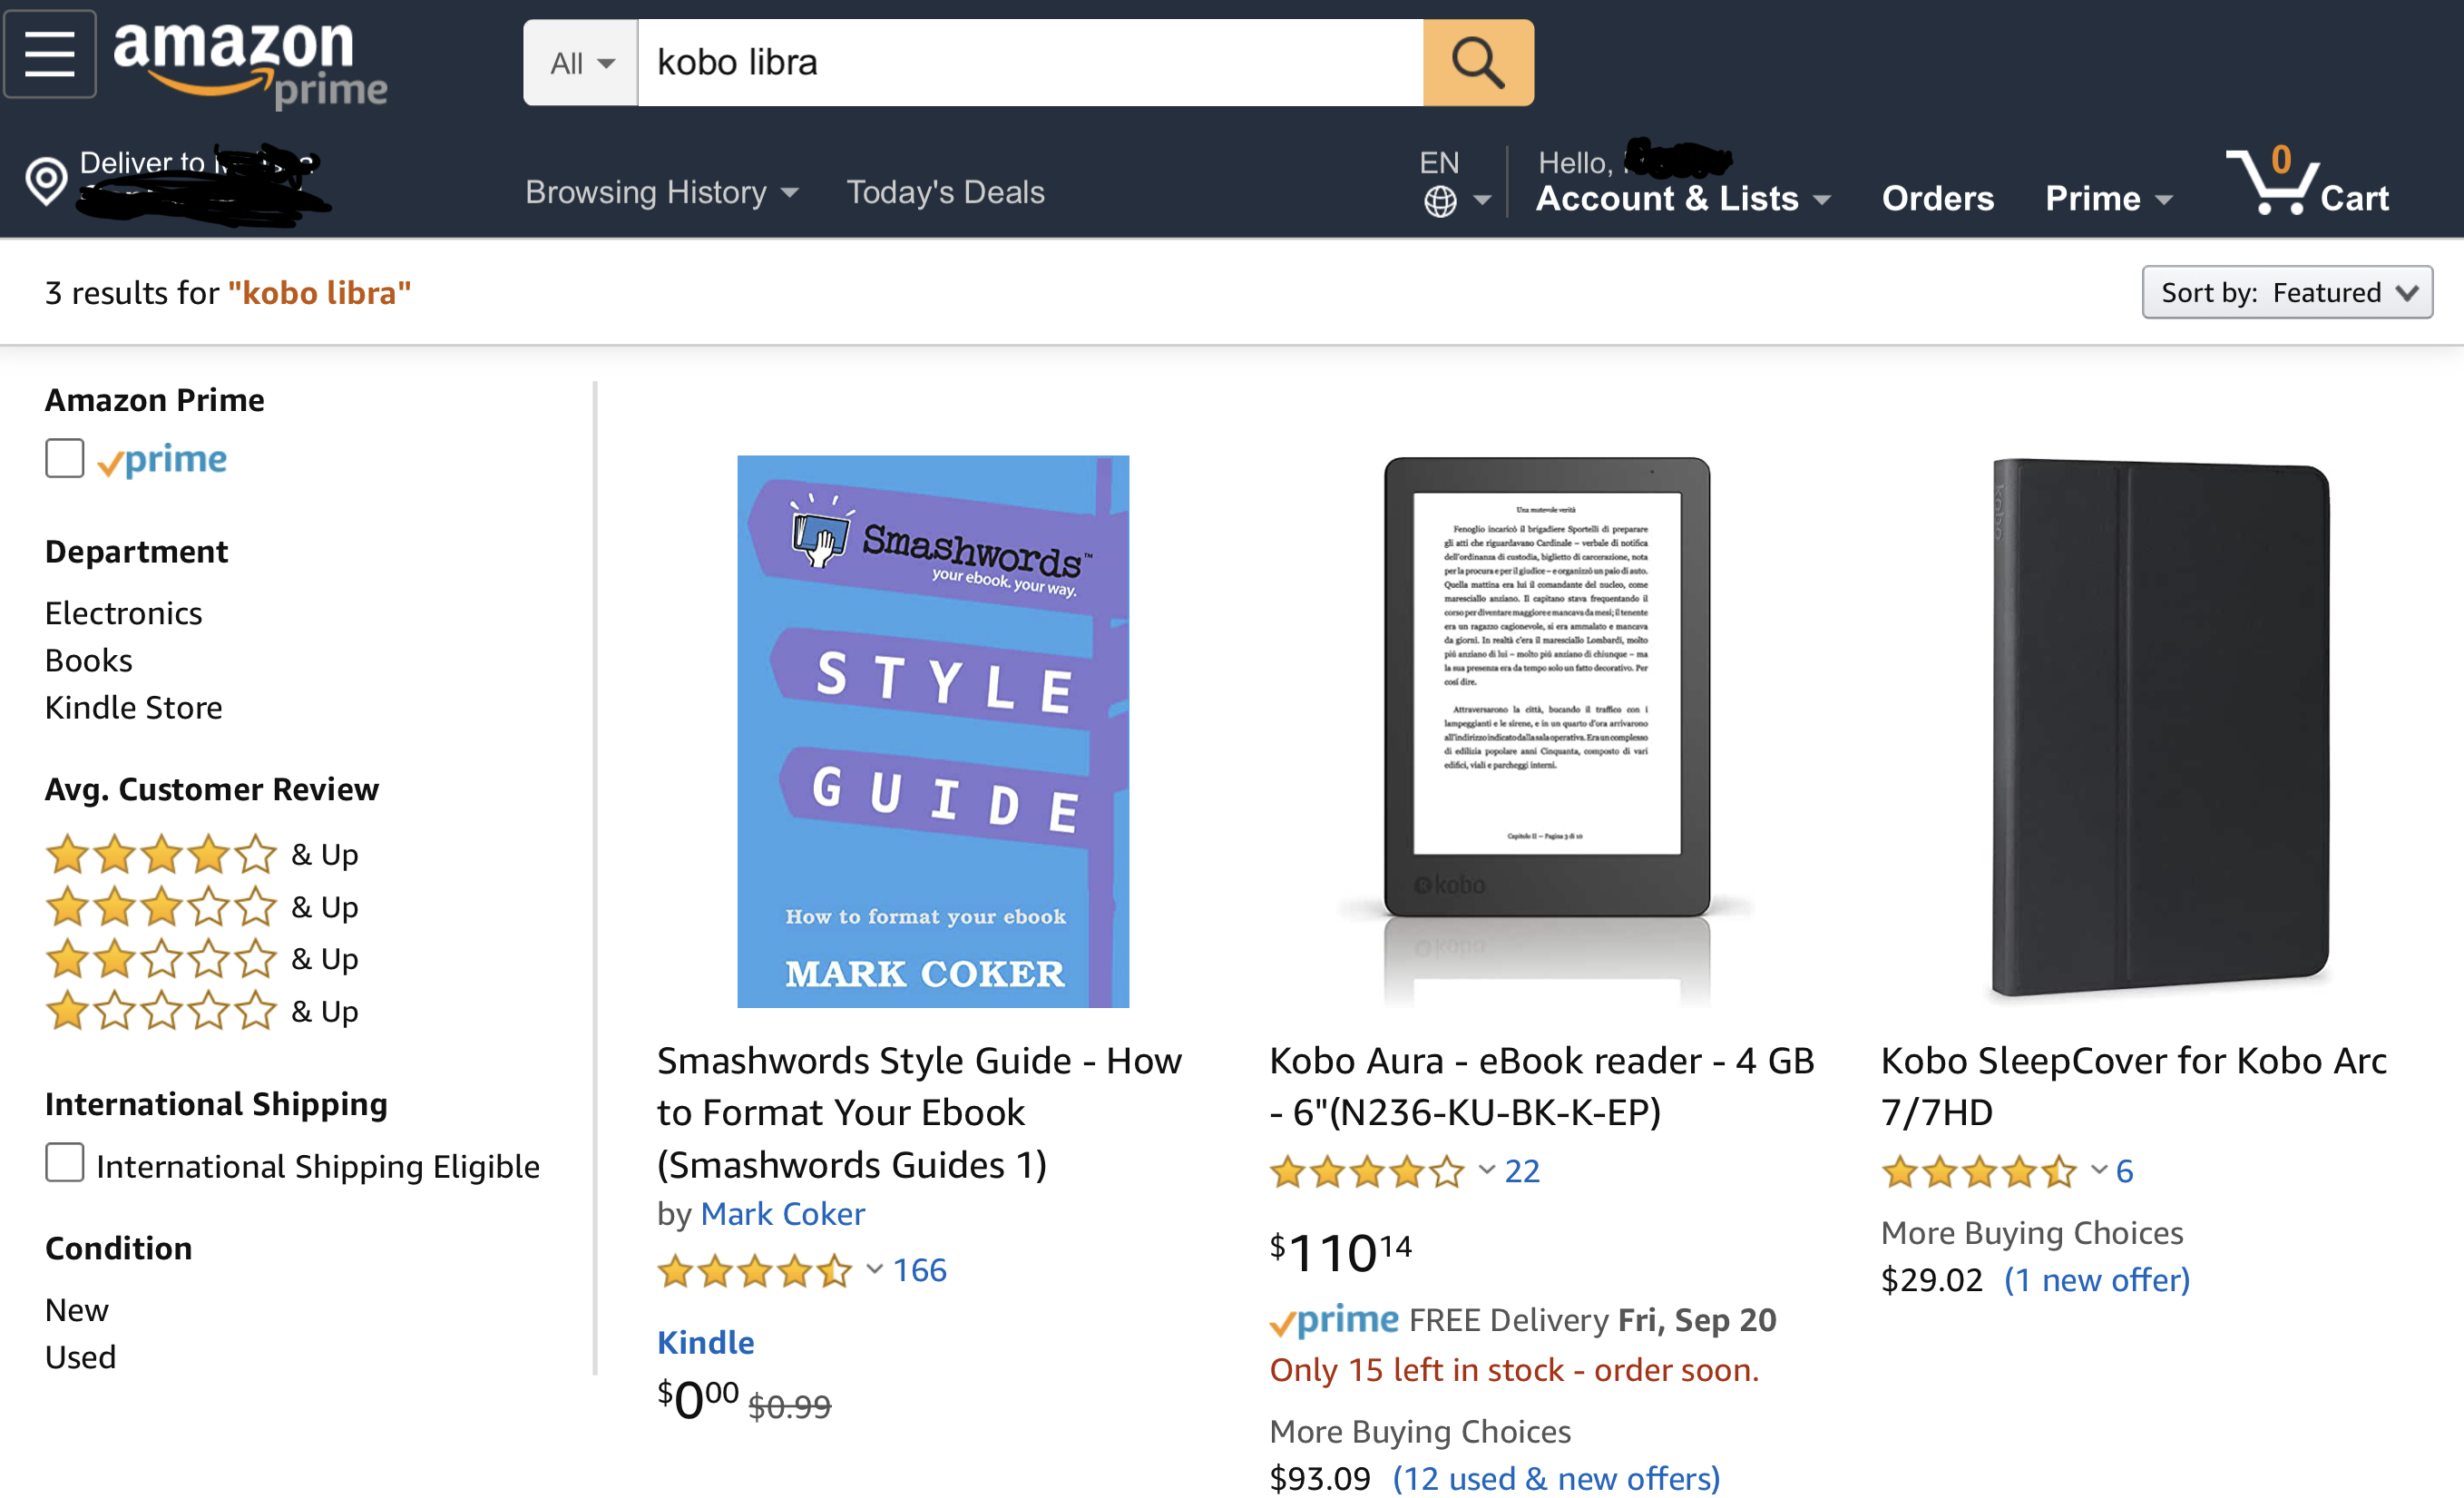Open the Sort by Featured dropdown
The width and height of the screenshot is (2464, 1498).
click(2286, 293)
